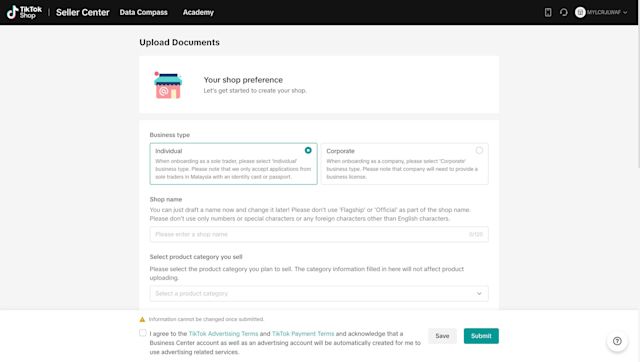Viewport: 640px width, 362px height.
Task: Click the warning triangle icon near notice
Action: 142,319
